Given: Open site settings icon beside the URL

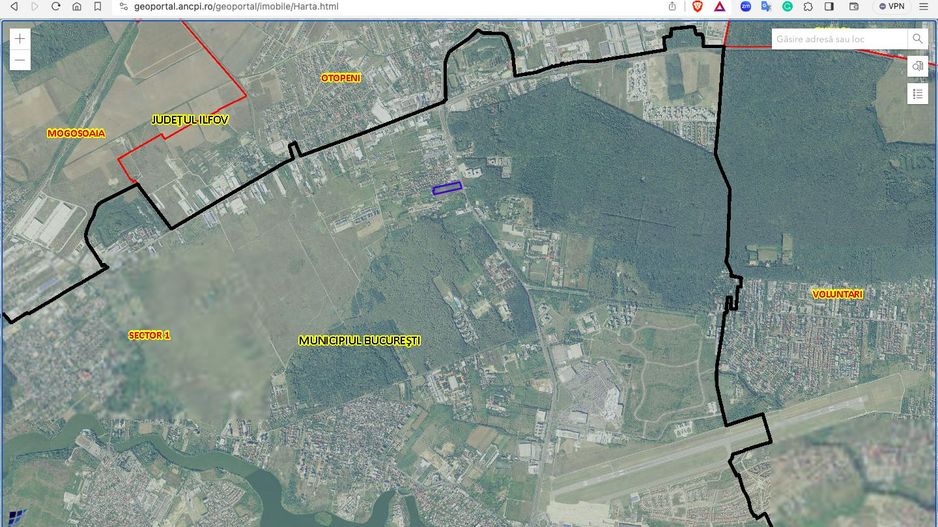Looking at the screenshot, I should click(123, 7).
